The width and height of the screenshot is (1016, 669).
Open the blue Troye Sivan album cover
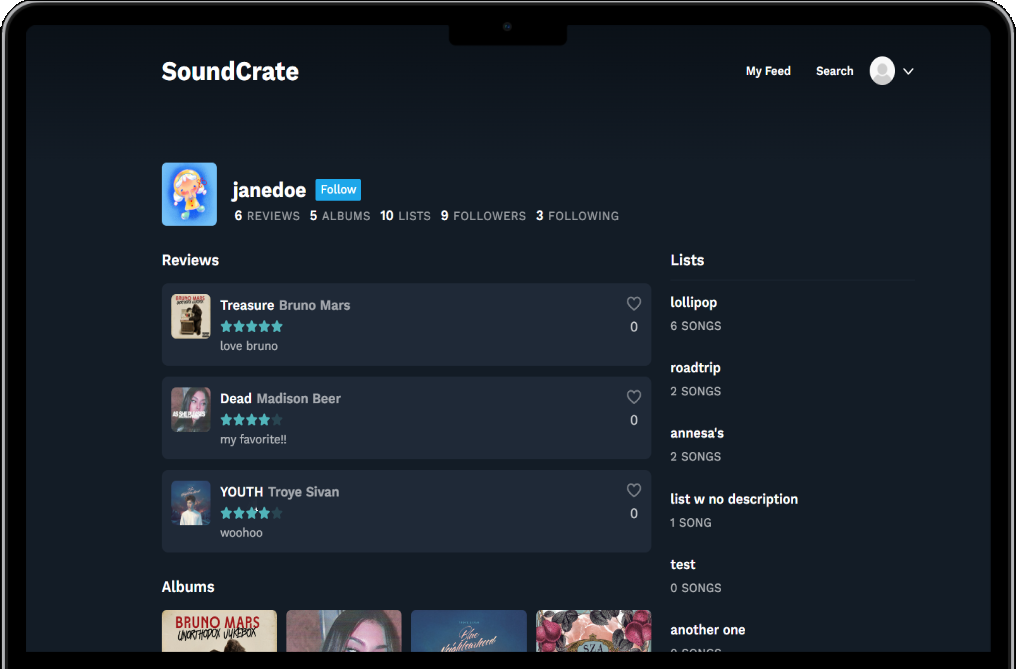click(x=469, y=631)
